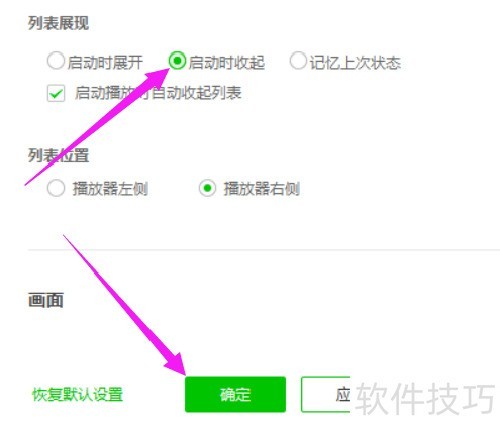Click the 画面 section heading

[x=46, y=300]
